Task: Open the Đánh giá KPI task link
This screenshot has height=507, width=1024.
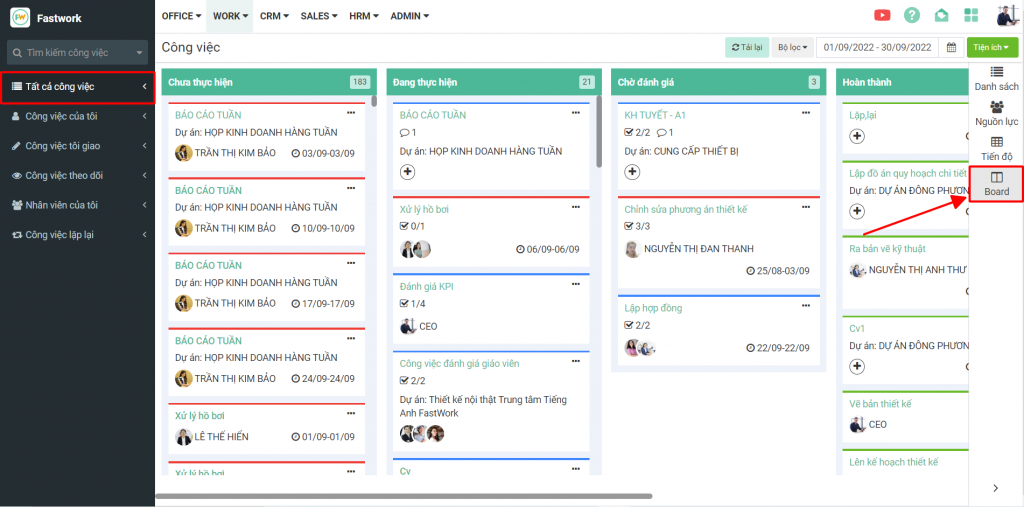Action: 426,286
